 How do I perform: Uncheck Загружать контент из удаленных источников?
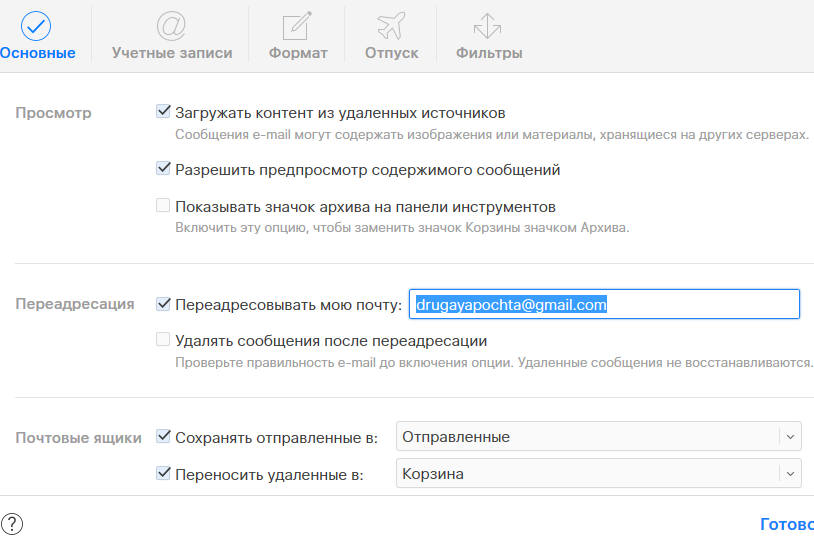point(164,112)
